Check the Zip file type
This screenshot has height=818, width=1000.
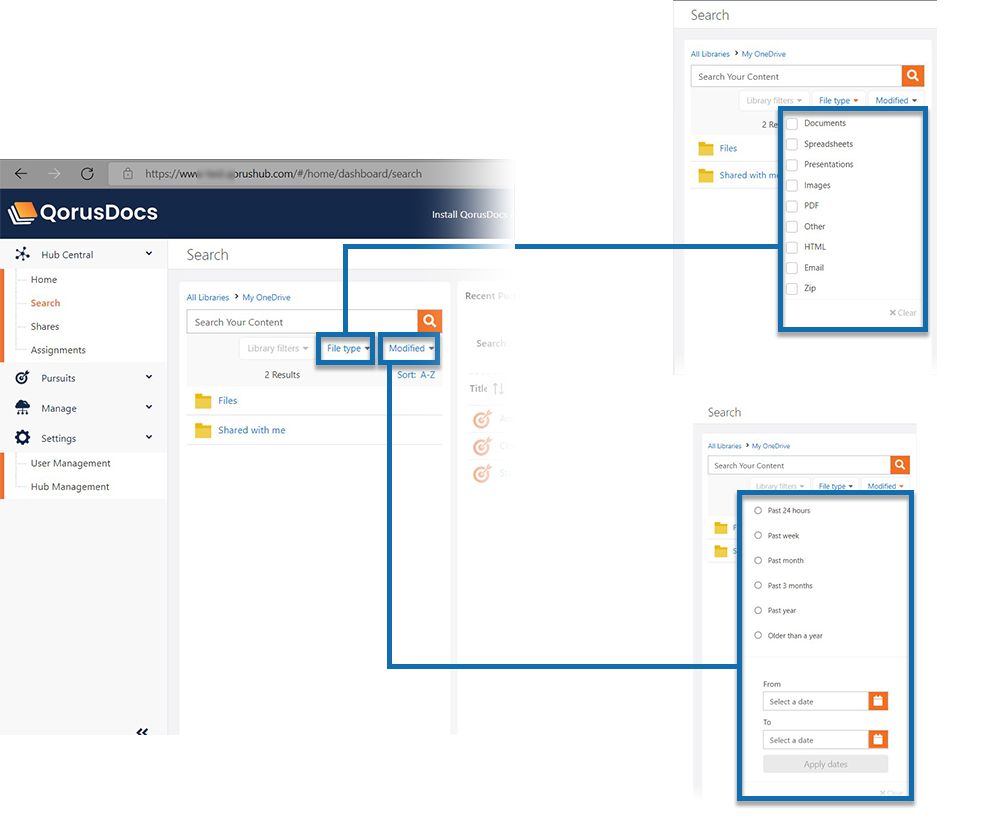click(791, 288)
